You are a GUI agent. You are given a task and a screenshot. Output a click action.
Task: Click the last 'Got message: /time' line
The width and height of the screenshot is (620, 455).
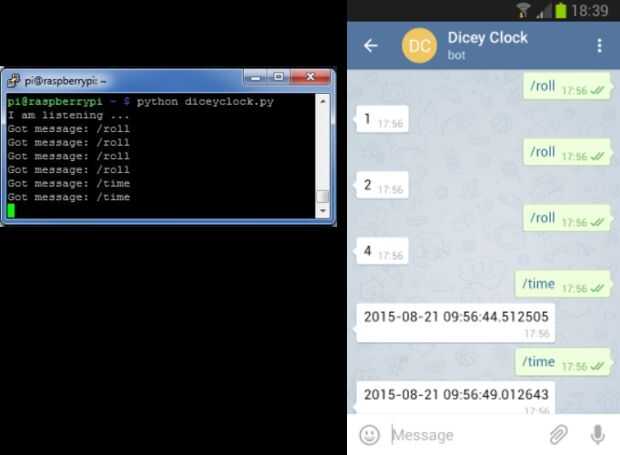coord(69,197)
